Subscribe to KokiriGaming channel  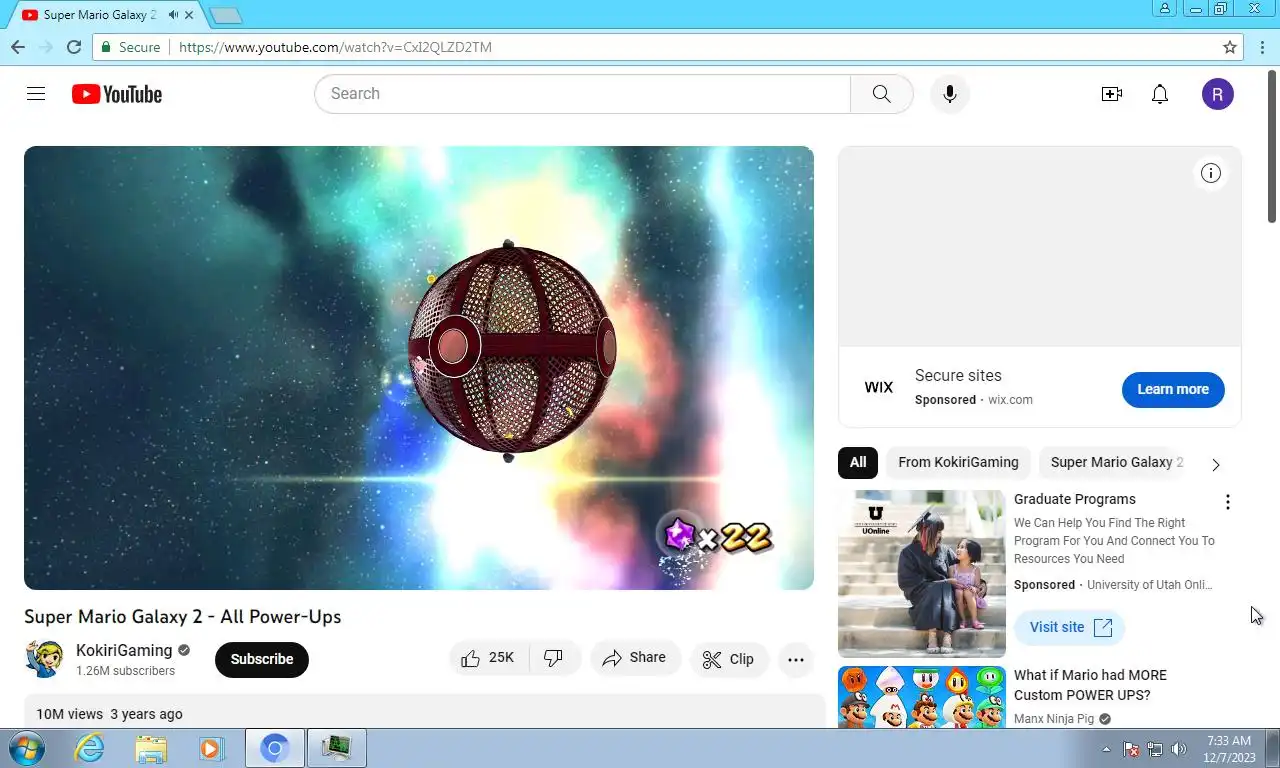(262, 659)
